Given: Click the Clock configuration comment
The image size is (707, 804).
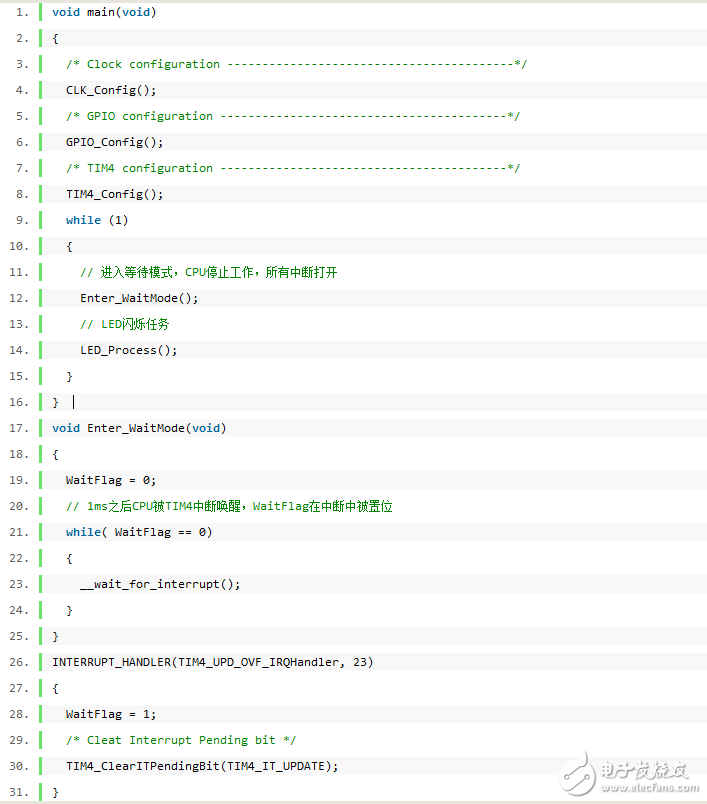Looking at the screenshot, I should pos(296,64).
